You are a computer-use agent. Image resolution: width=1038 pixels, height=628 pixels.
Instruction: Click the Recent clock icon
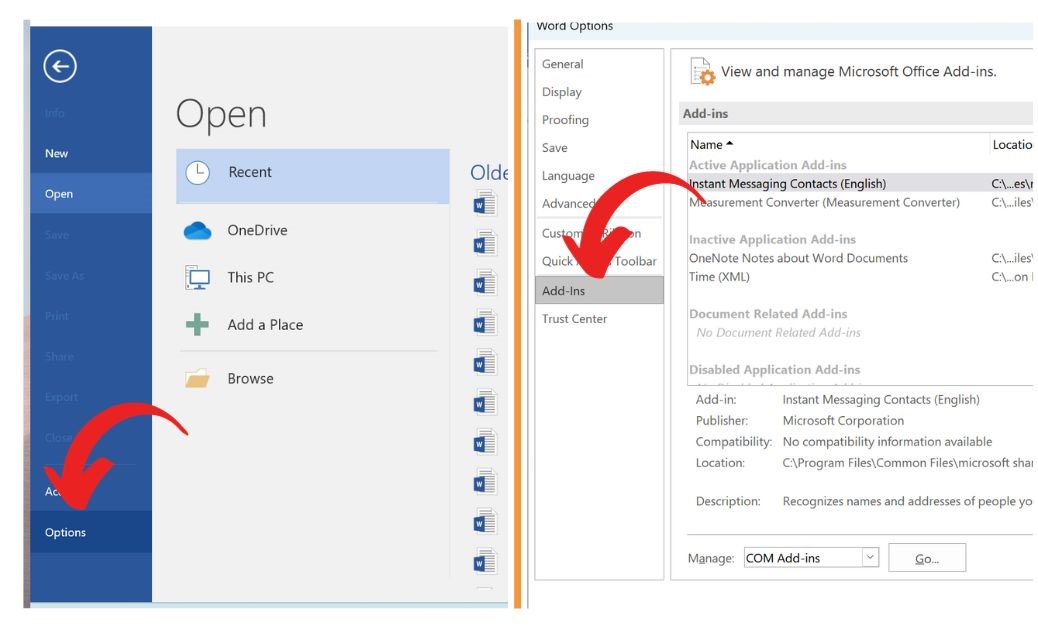197,173
